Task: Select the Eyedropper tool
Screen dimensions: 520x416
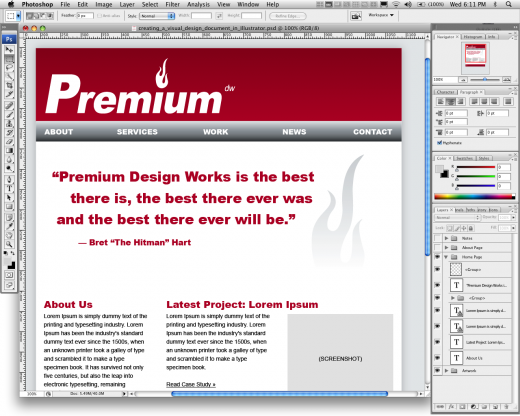Action: [x=9, y=227]
